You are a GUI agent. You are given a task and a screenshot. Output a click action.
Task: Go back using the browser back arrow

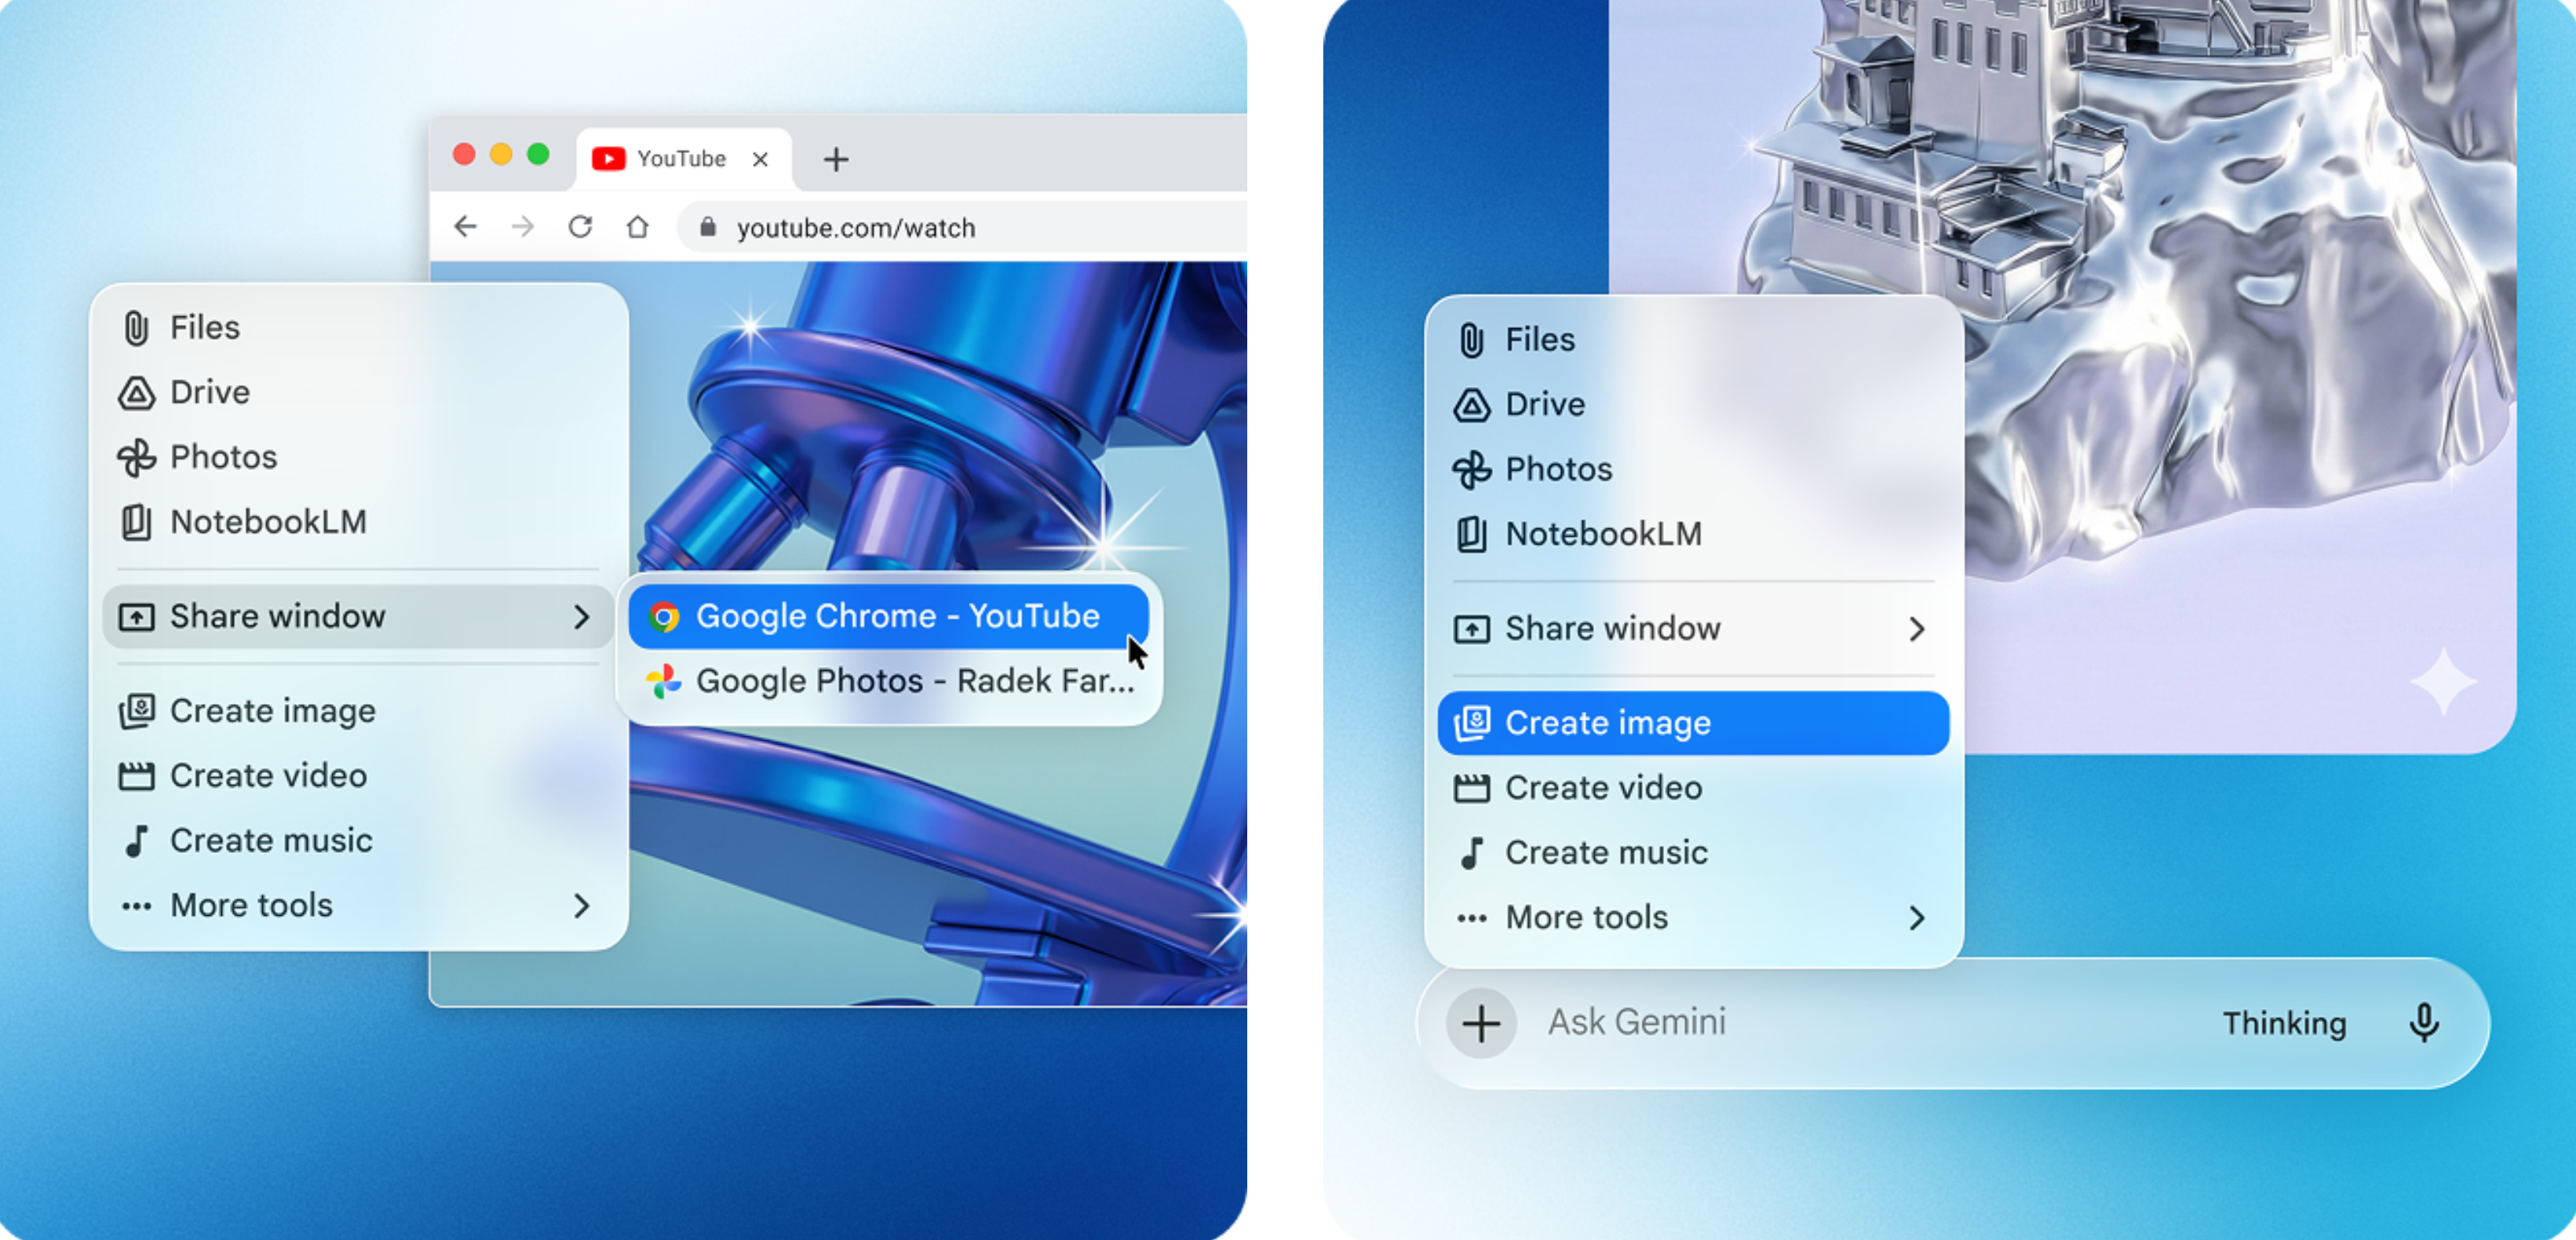465,227
